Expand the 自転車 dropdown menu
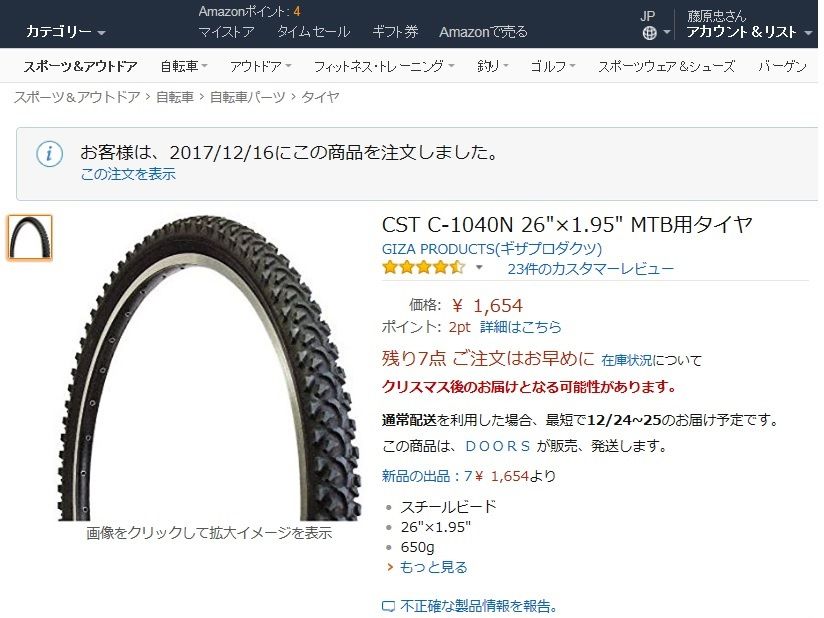824x618 pixels. (x=184, y=66)
